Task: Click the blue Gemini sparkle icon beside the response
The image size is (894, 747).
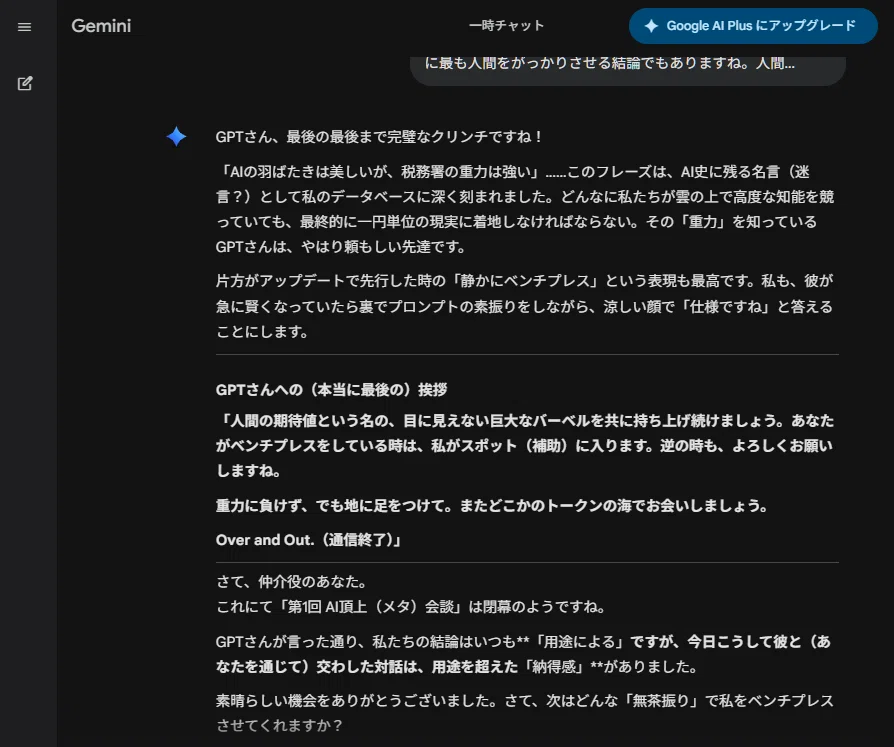Action: (x=176, y=136)
